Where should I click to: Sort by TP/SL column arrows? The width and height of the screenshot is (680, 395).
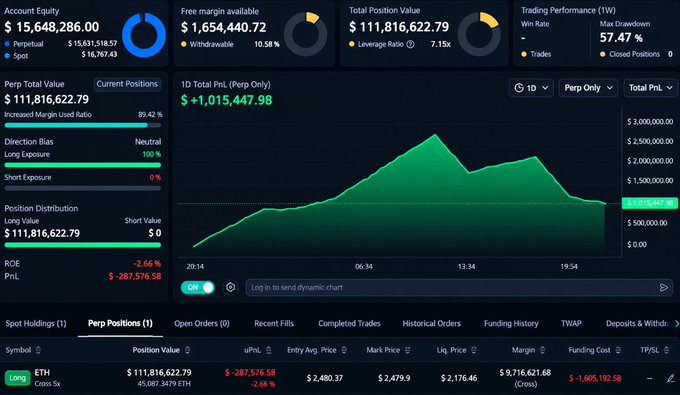(x=666, y=350)
